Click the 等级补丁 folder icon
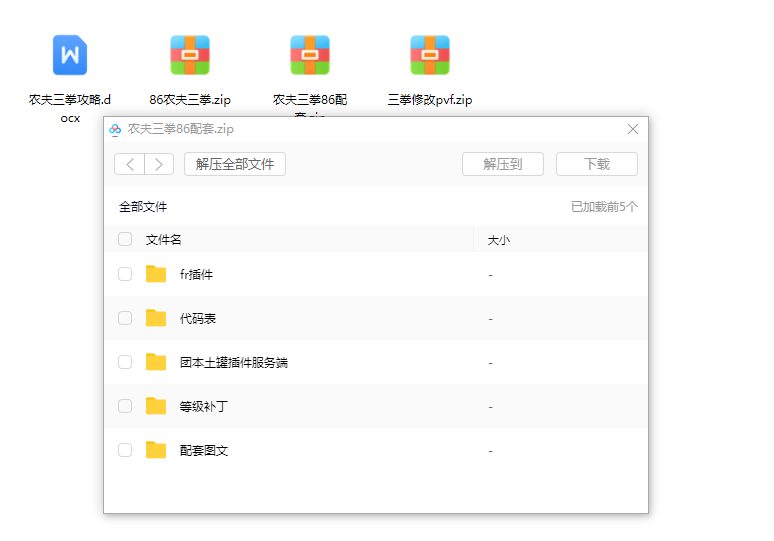774x541 pixels. 156,406
